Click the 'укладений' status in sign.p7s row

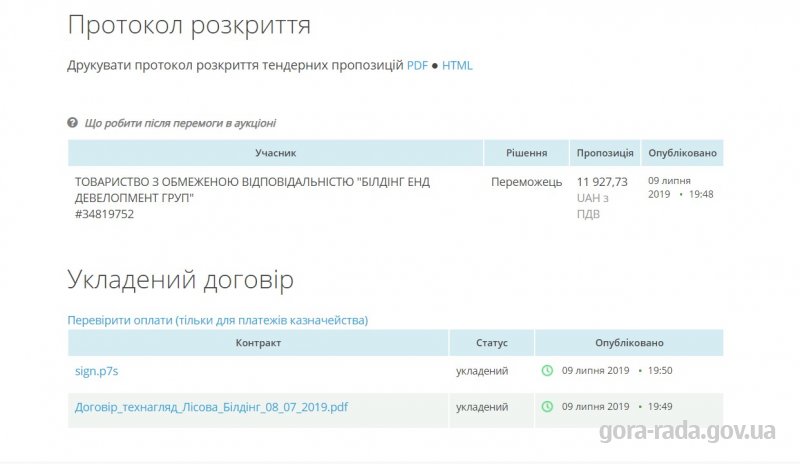point(482,371)
